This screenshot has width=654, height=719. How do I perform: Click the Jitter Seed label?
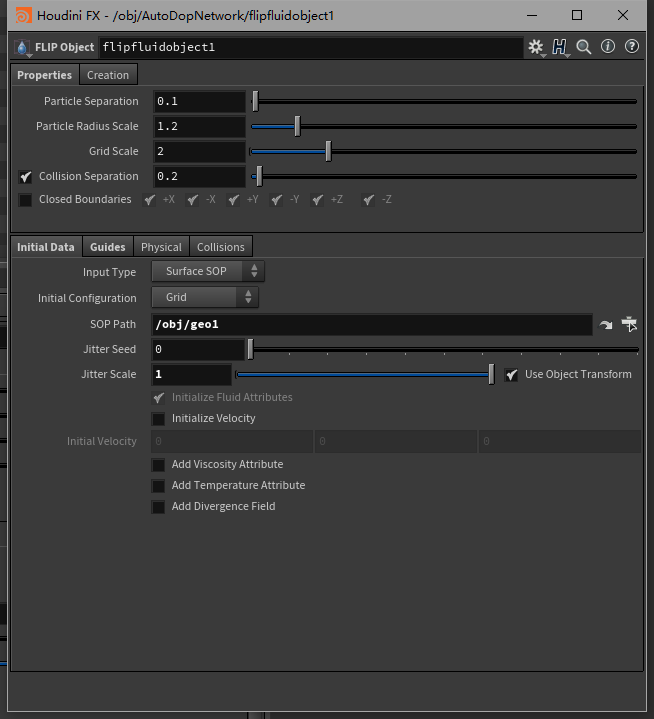point(109,349)
